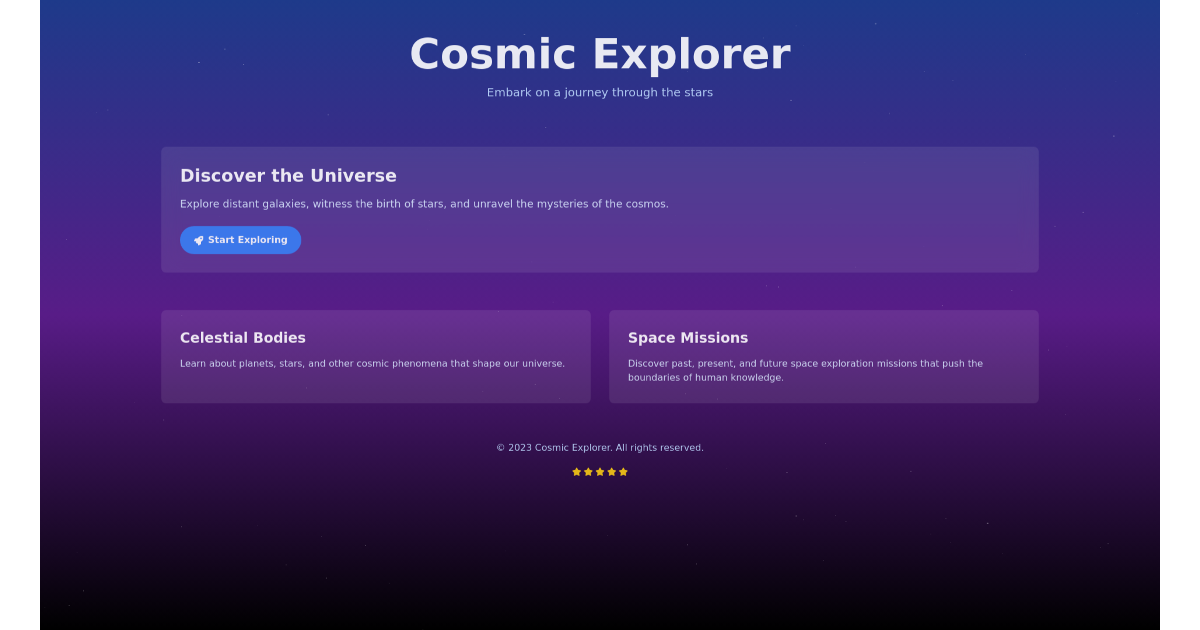Select the Celestial Bodies description text

(372, 363)
